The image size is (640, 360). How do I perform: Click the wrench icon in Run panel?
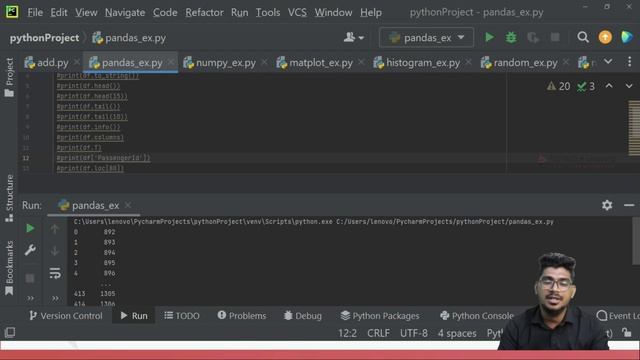coord(30,250)
